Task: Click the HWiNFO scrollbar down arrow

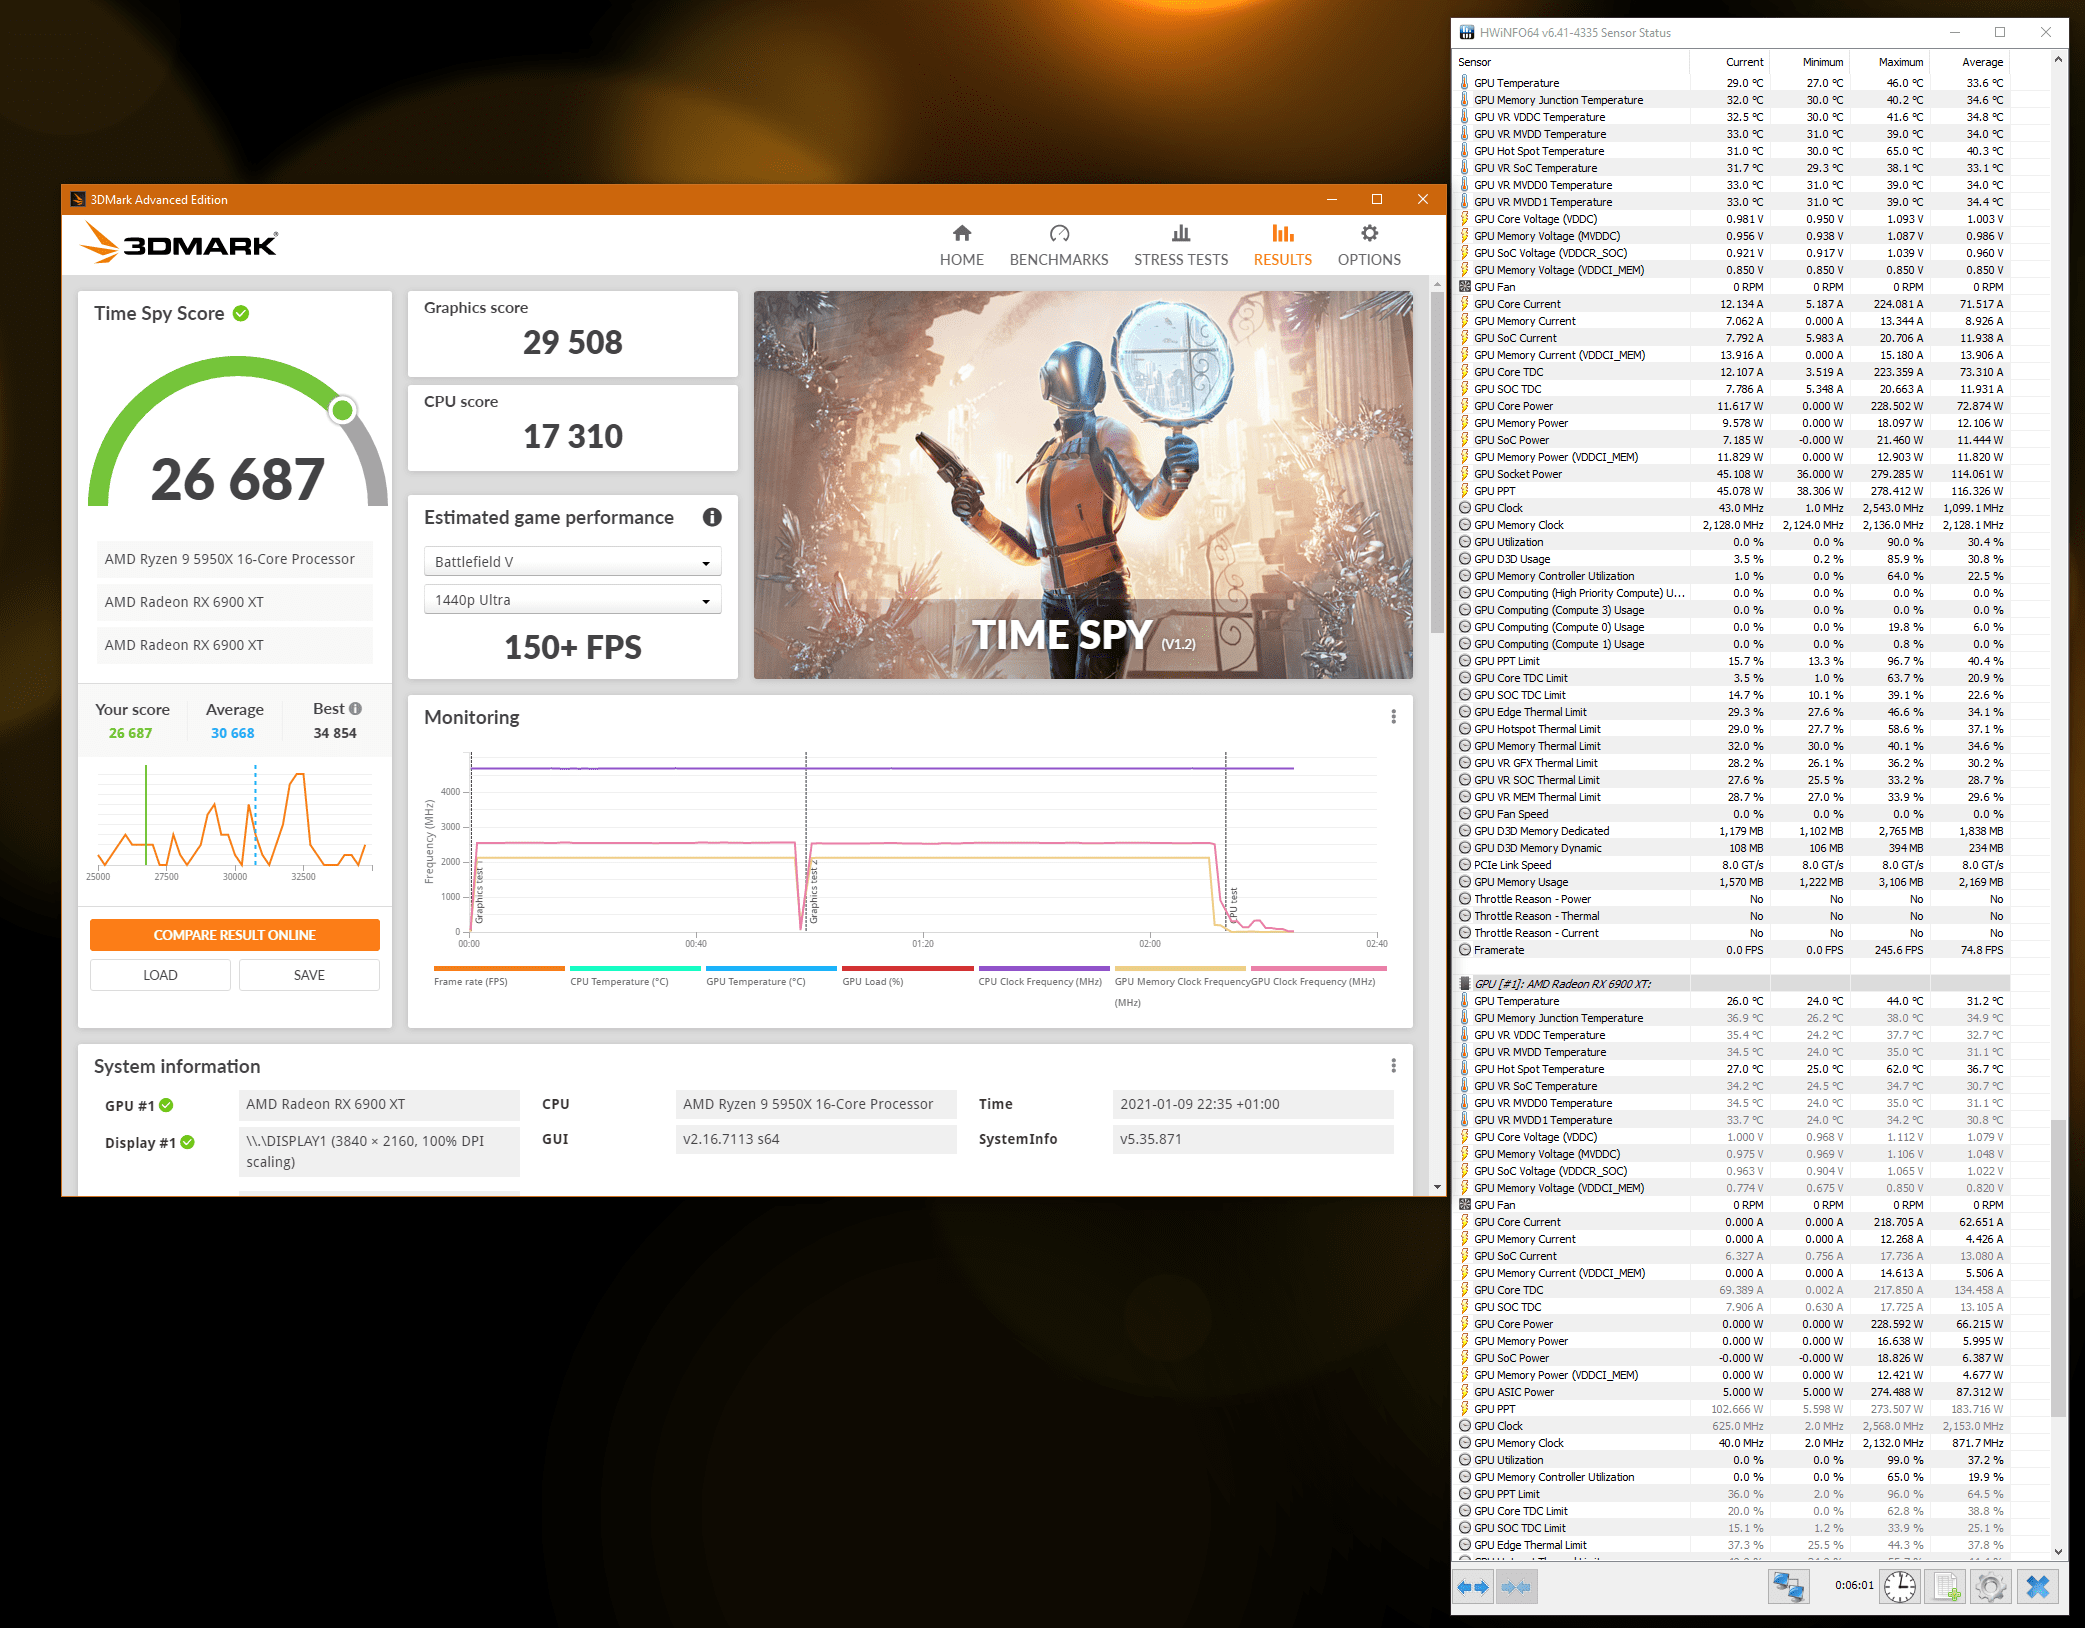Action: coord(2058,1552)
